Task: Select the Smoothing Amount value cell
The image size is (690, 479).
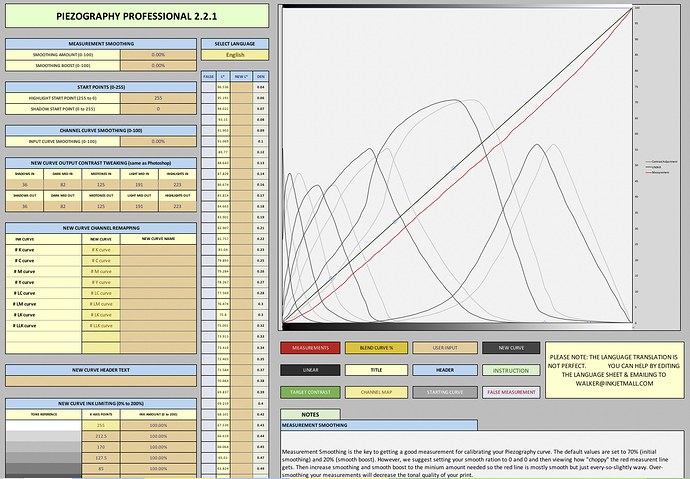Action: coord(158,55)
